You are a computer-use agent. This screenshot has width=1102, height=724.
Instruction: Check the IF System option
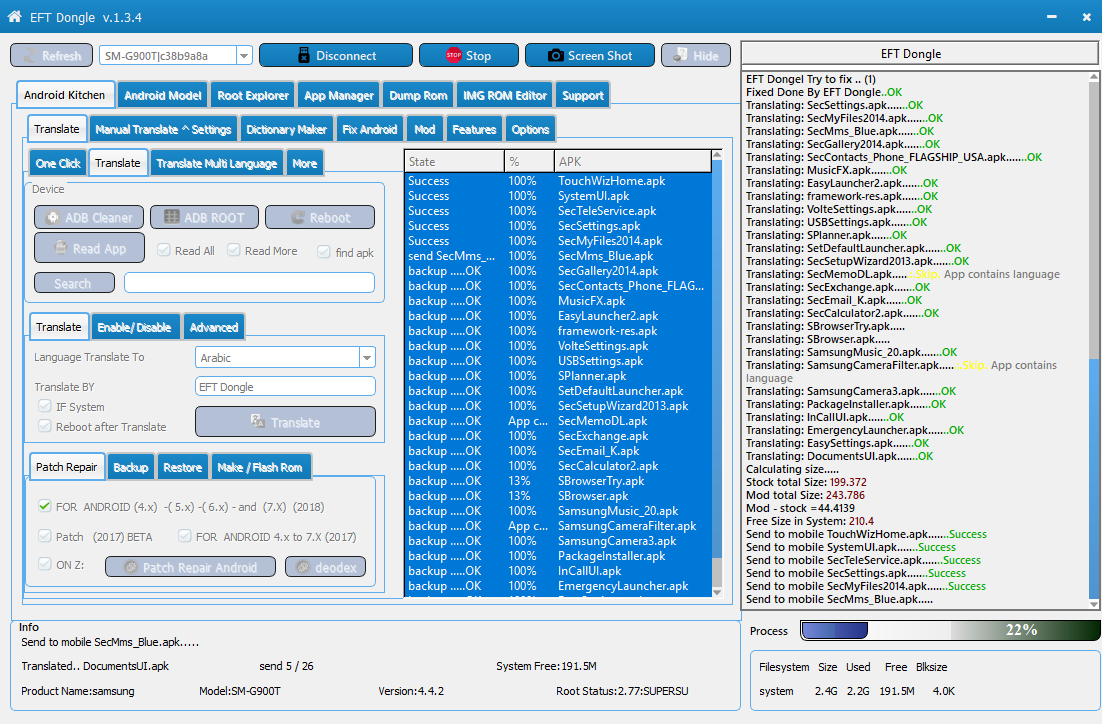coord(45,406)
